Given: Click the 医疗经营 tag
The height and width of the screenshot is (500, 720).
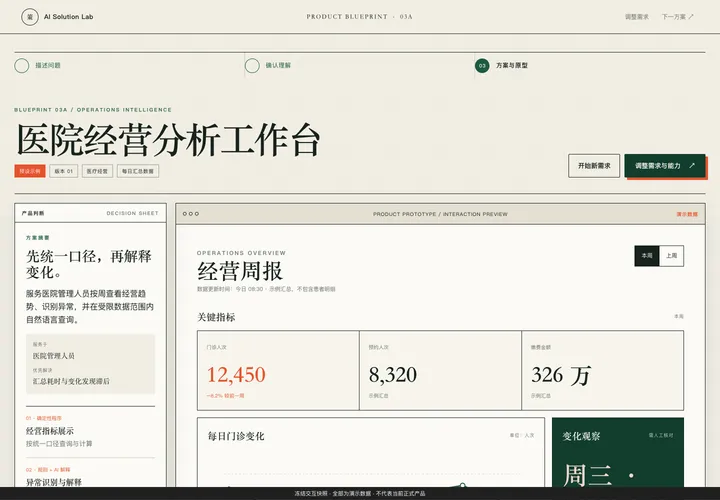Looking at the screenshot, I should point(97,171).
